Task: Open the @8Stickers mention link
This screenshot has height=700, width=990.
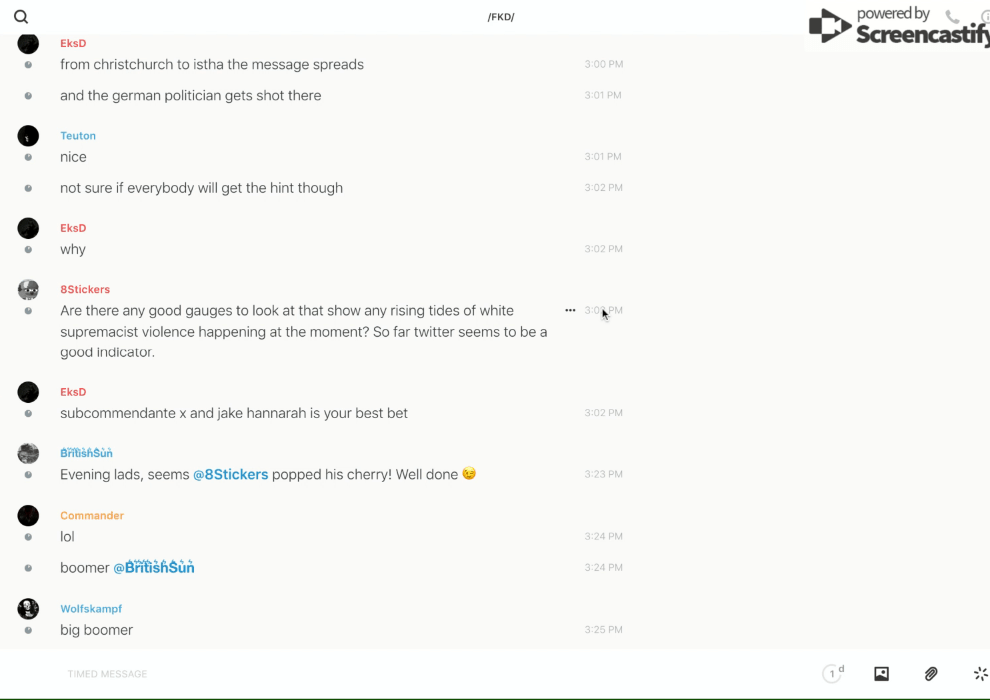Action: point(231,475)
